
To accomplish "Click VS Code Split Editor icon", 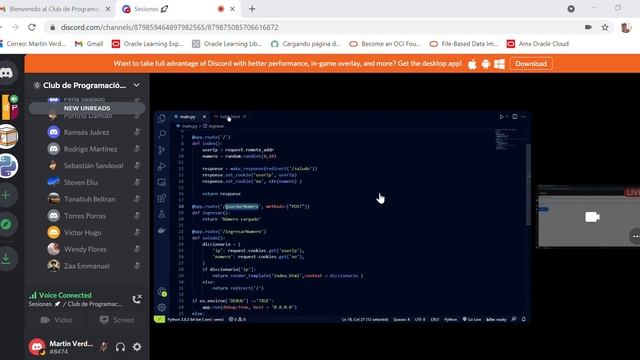I will click(515, 117).
